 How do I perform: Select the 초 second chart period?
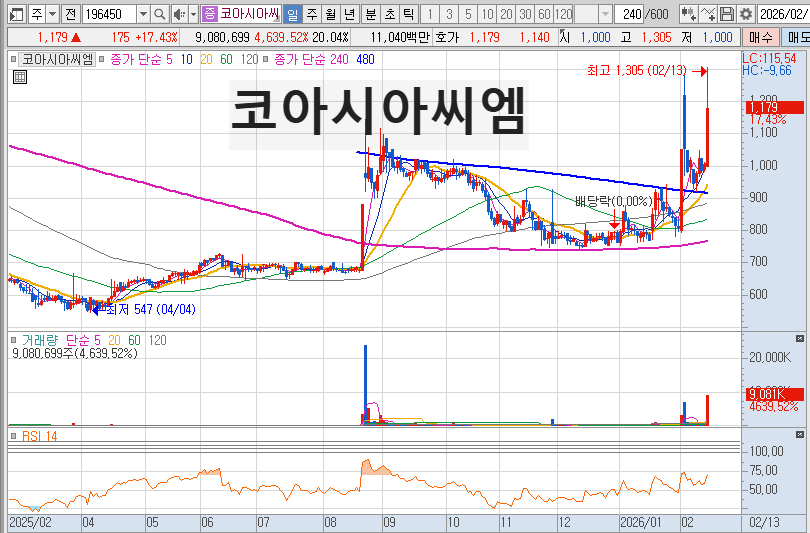pyautogui.click(x=390, y=14)
